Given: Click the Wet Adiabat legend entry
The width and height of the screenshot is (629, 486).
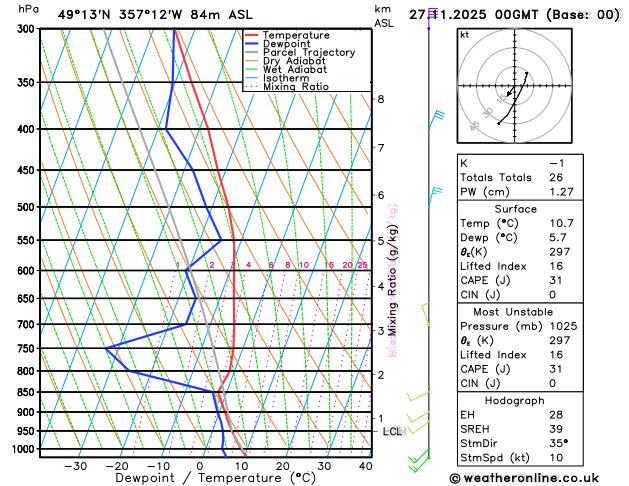Looking at the screenshot, I should pyautogui.click(x=286, y=69).
